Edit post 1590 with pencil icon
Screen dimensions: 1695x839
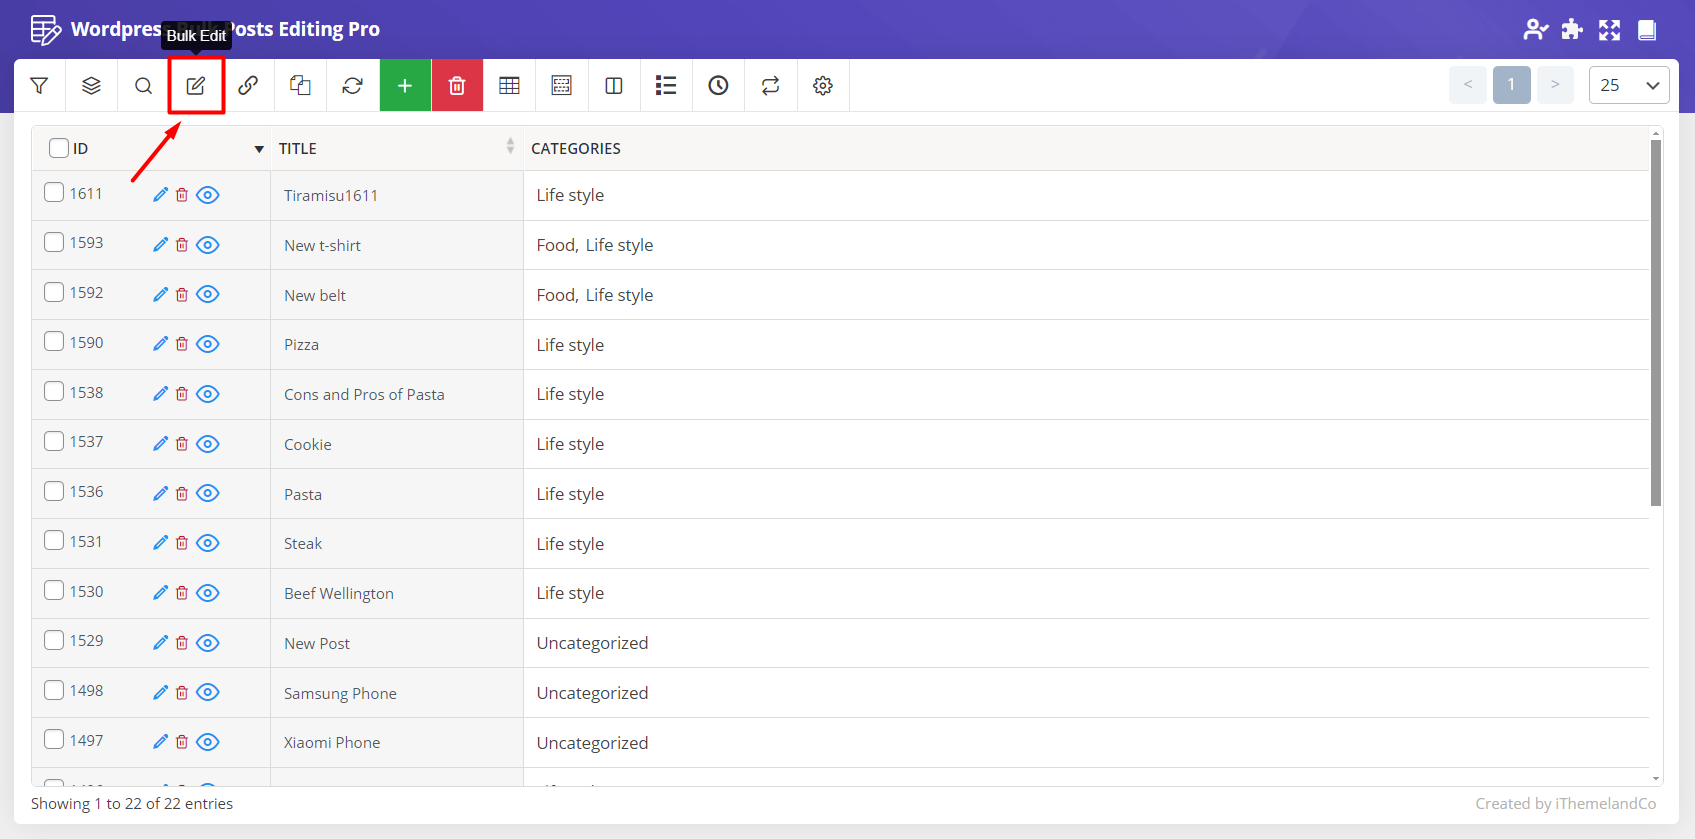pyautogui.click(x=160, y=344)
